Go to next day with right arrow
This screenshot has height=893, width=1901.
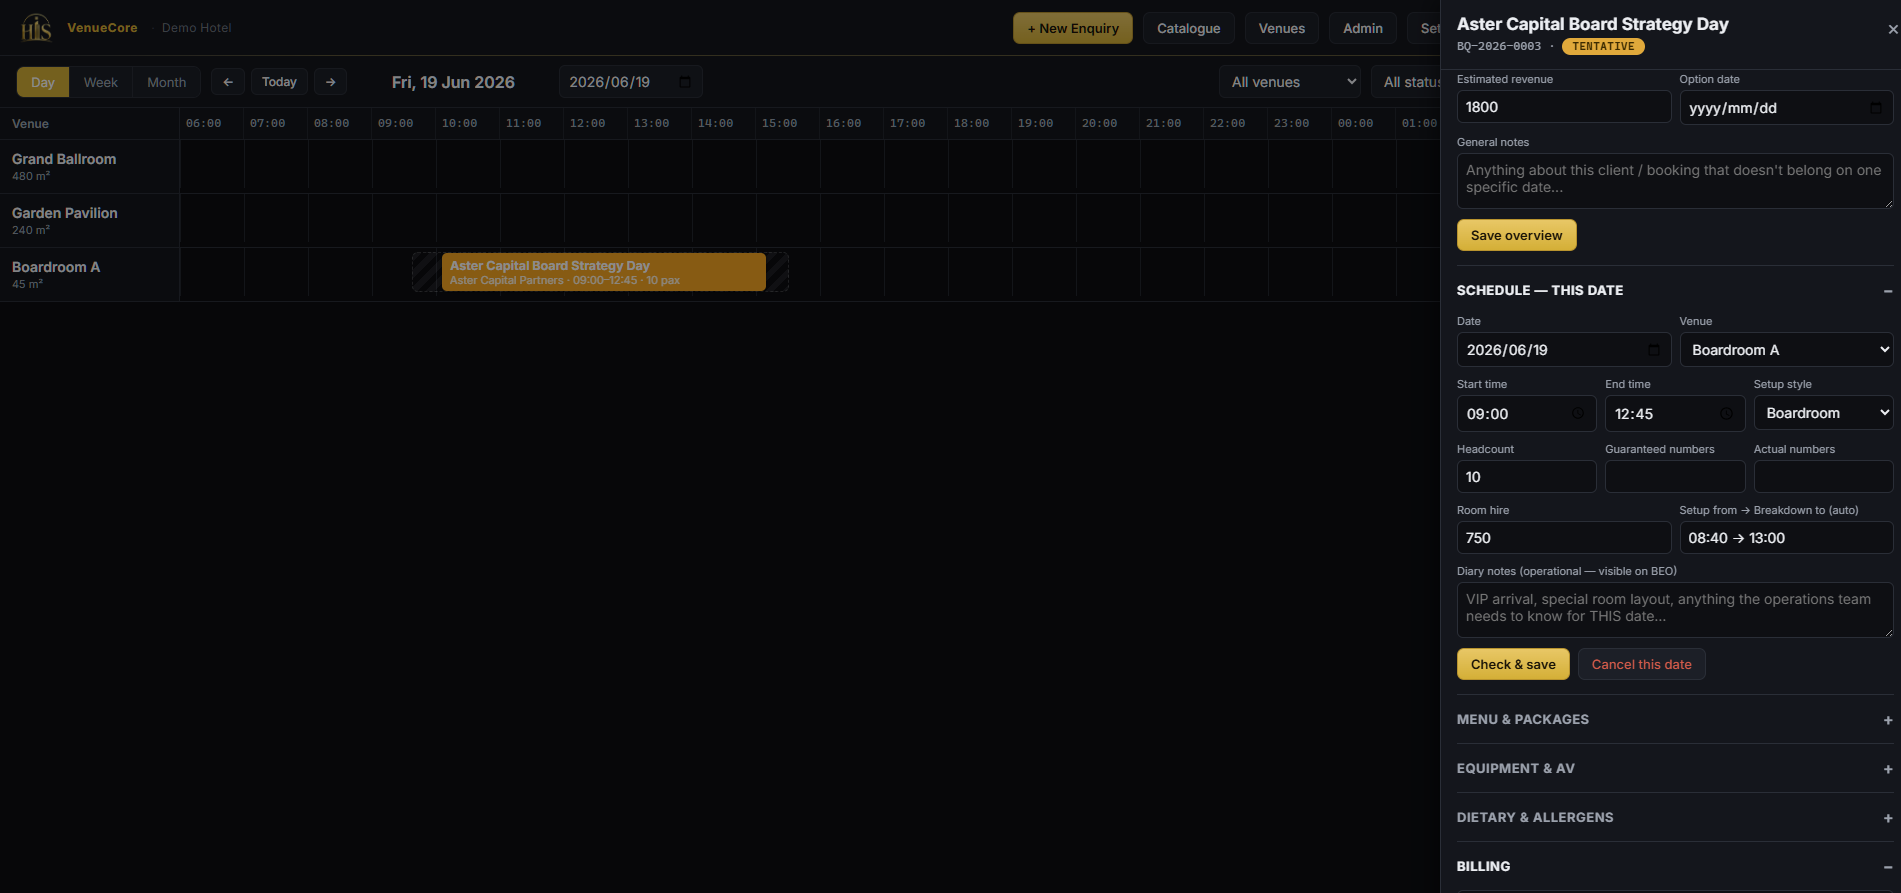pos(331,82)
